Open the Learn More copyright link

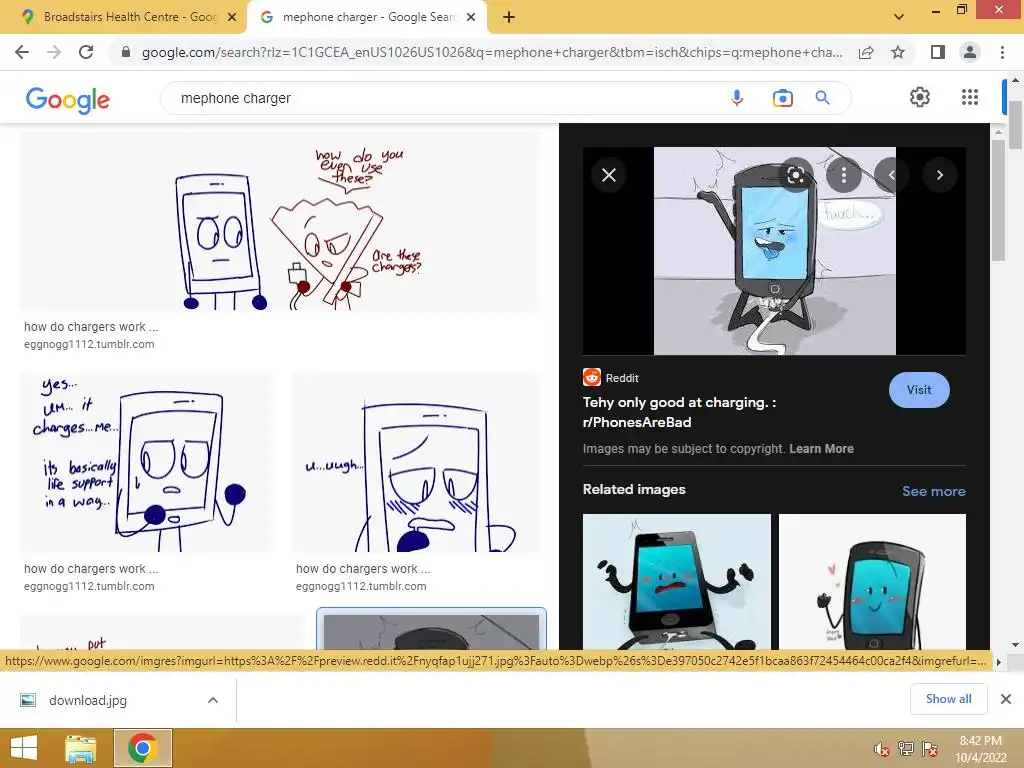coord(821,449)
